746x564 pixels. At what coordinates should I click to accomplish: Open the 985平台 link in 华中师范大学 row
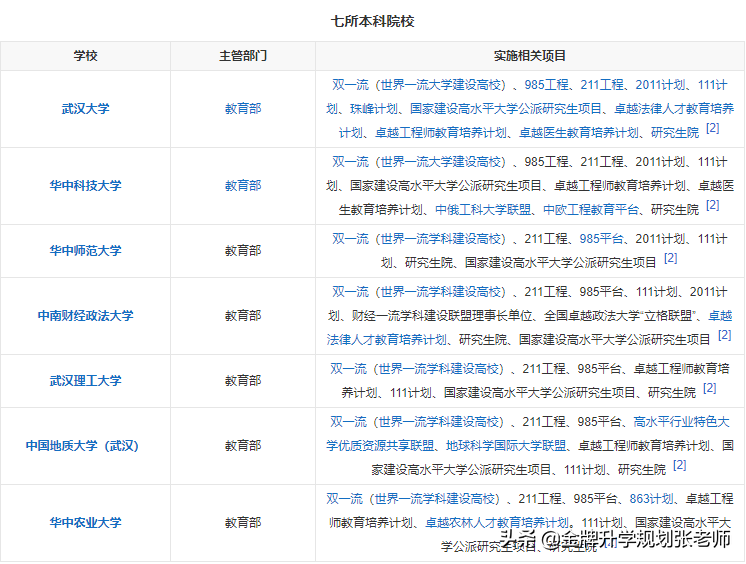[601, 239]
